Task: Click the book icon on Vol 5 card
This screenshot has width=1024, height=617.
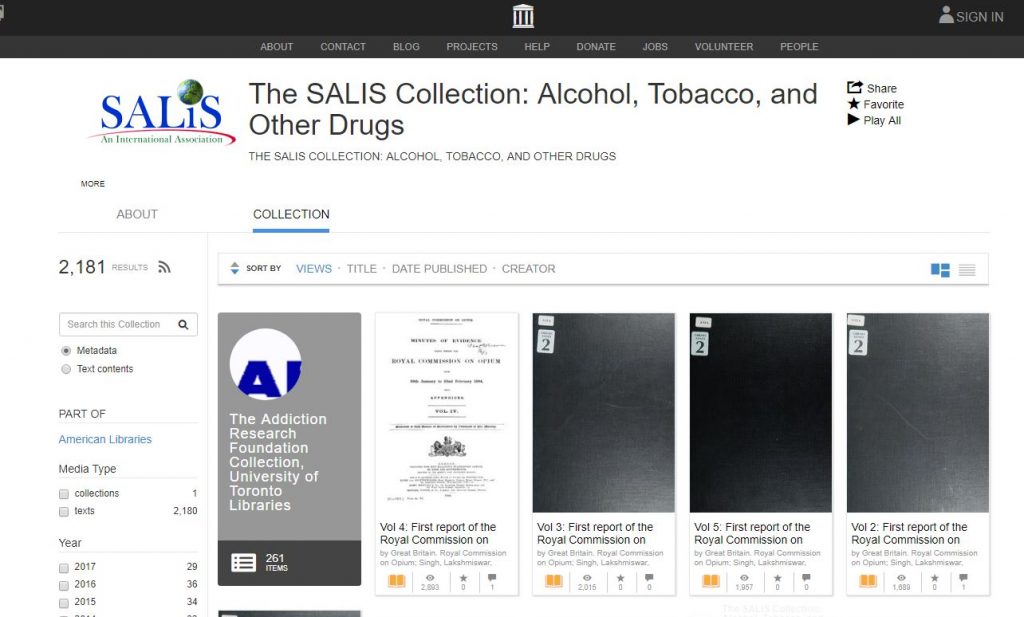Action: [711, 580]
